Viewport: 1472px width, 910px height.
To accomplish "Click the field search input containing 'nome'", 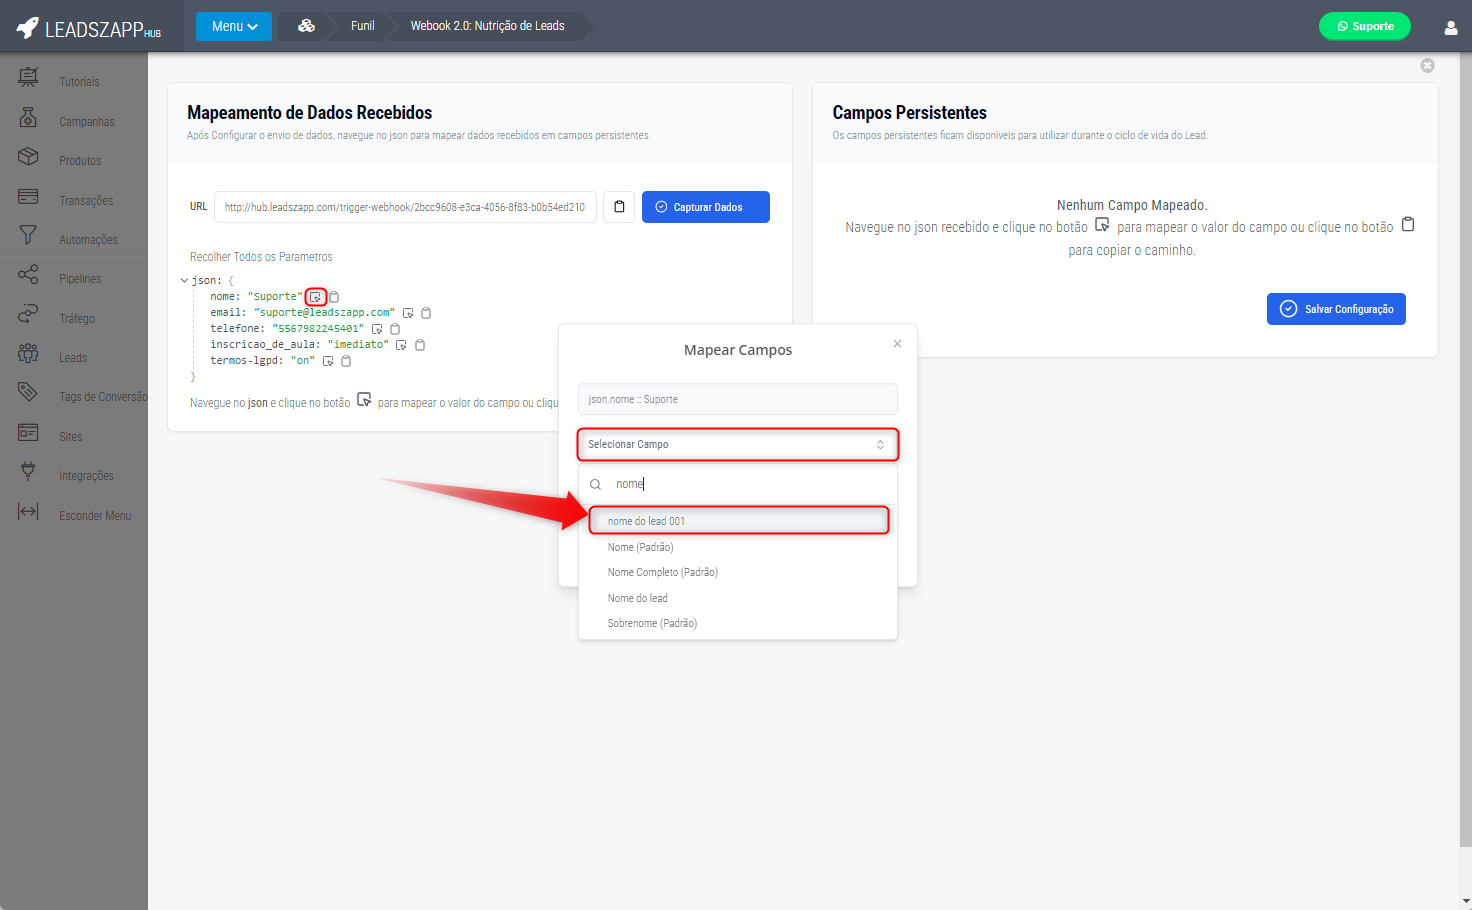I will click(750, 484).
